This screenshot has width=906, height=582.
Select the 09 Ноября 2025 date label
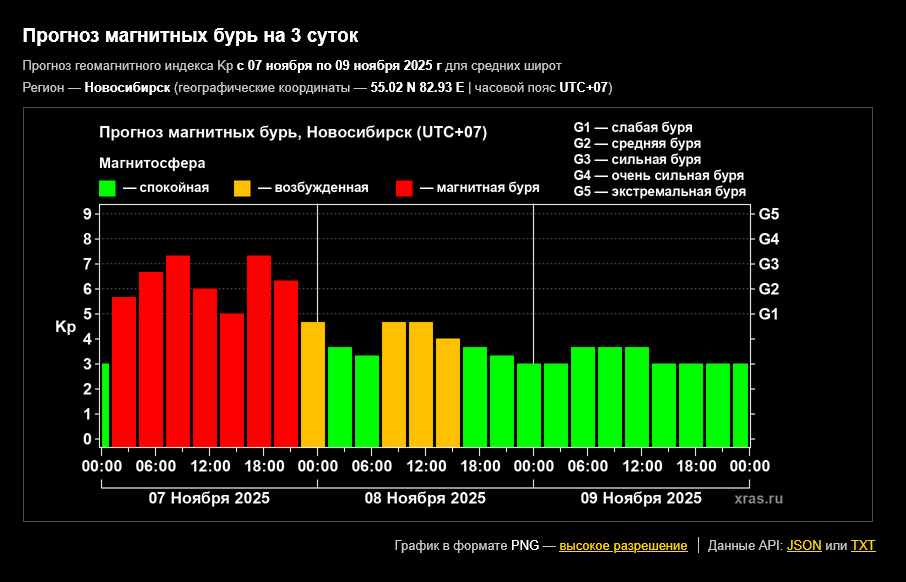coord(641,498)
